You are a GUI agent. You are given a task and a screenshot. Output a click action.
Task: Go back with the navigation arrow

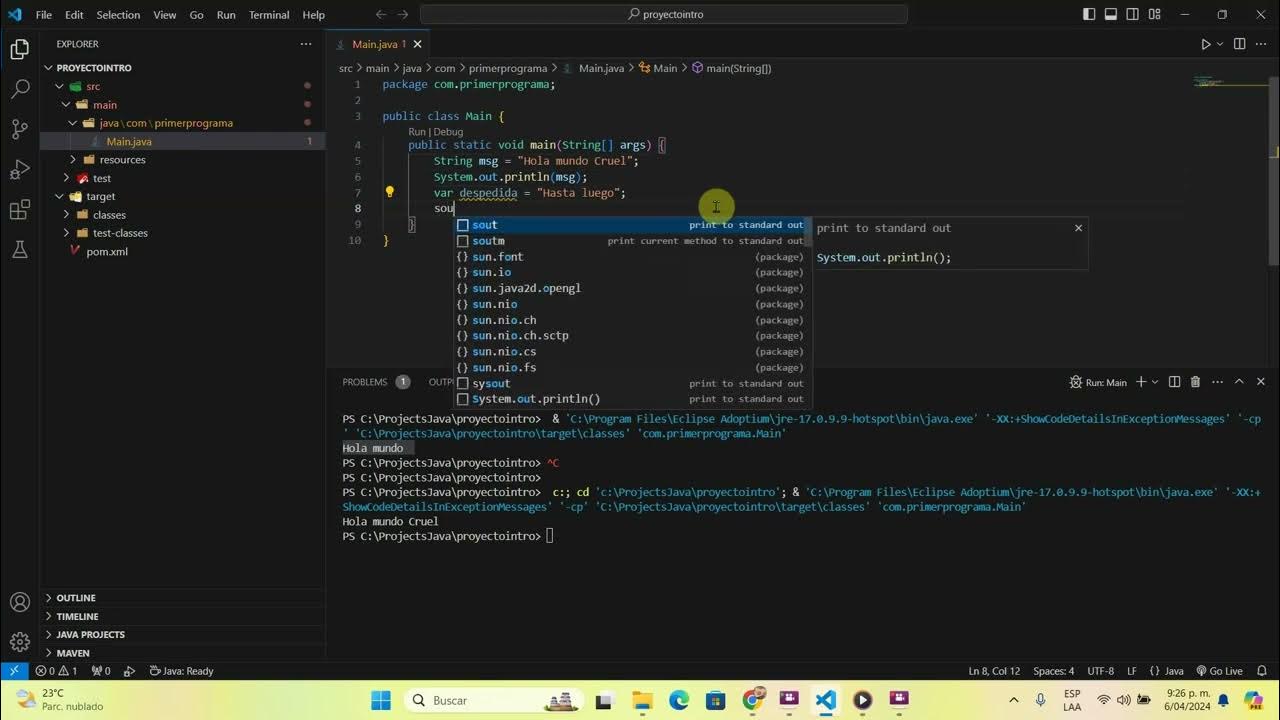(x=381, y=15)
